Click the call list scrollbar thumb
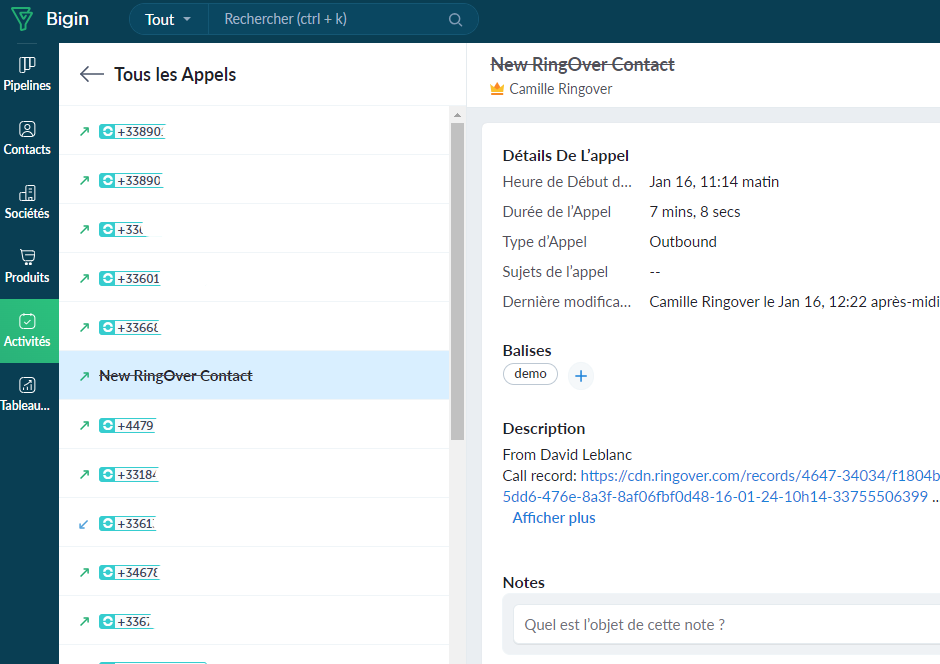 (457, 282)
